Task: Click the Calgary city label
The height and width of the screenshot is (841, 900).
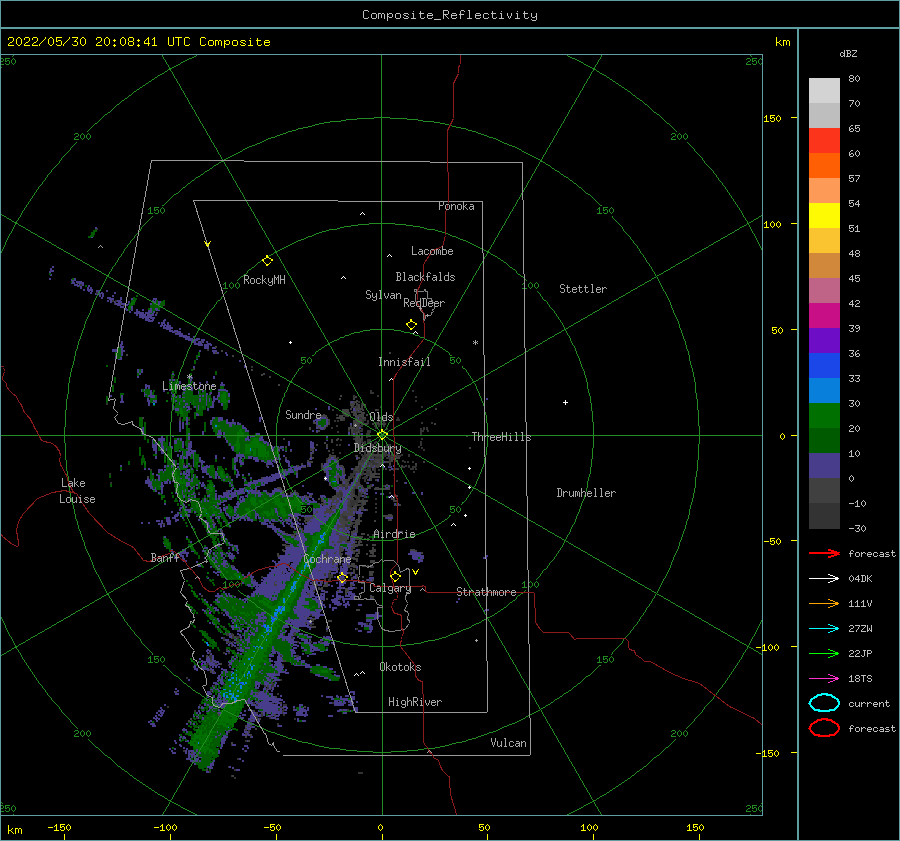Action: tap(390, 588)
